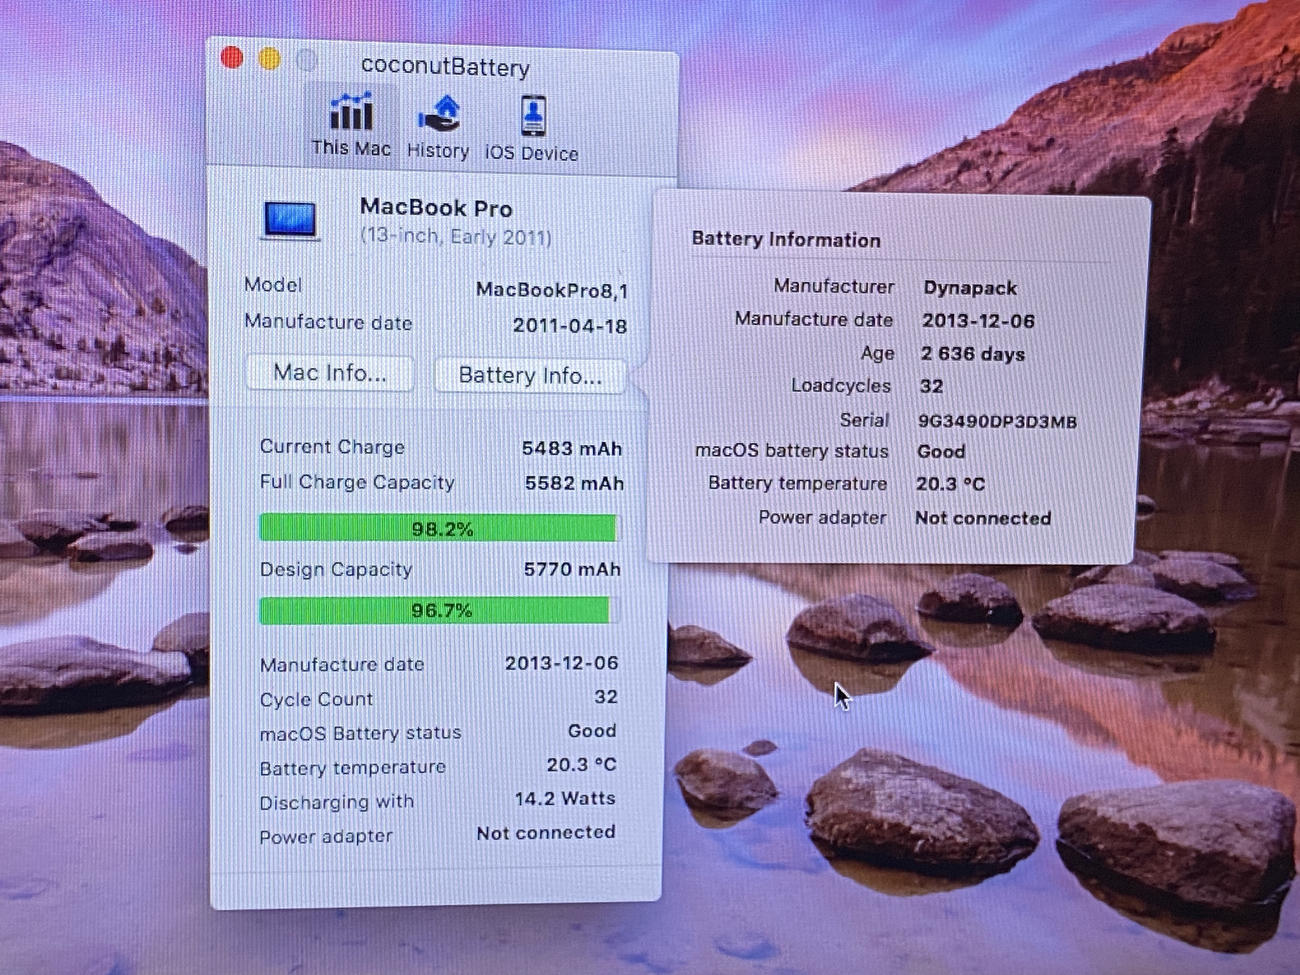Screen dimensions: 1300x975
Task: Select the 5483 mAh current charge value
Action: (572, 449)
